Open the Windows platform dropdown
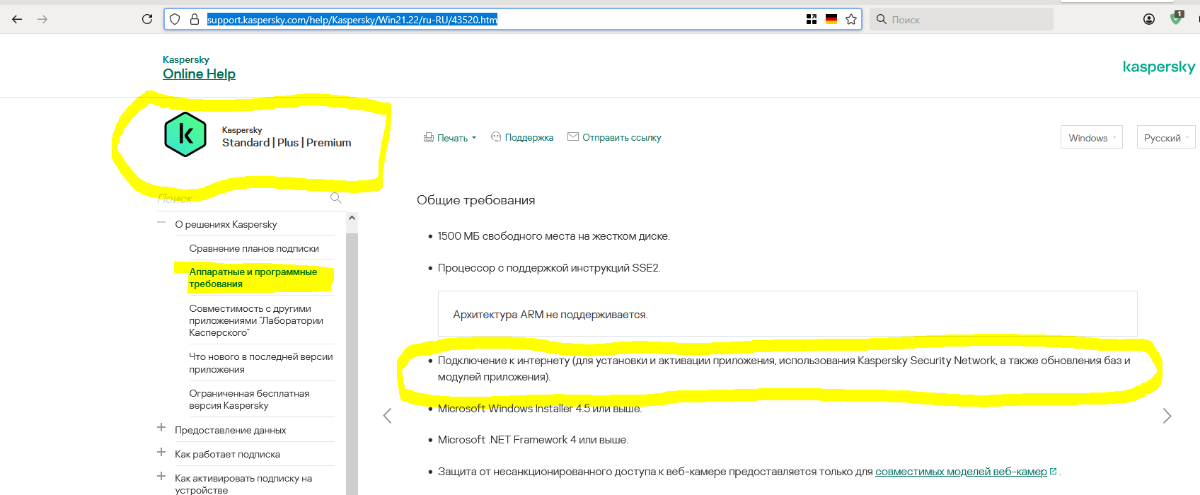The height and width of the screenshot is (495, 1200). click(x=1092, y=138)
